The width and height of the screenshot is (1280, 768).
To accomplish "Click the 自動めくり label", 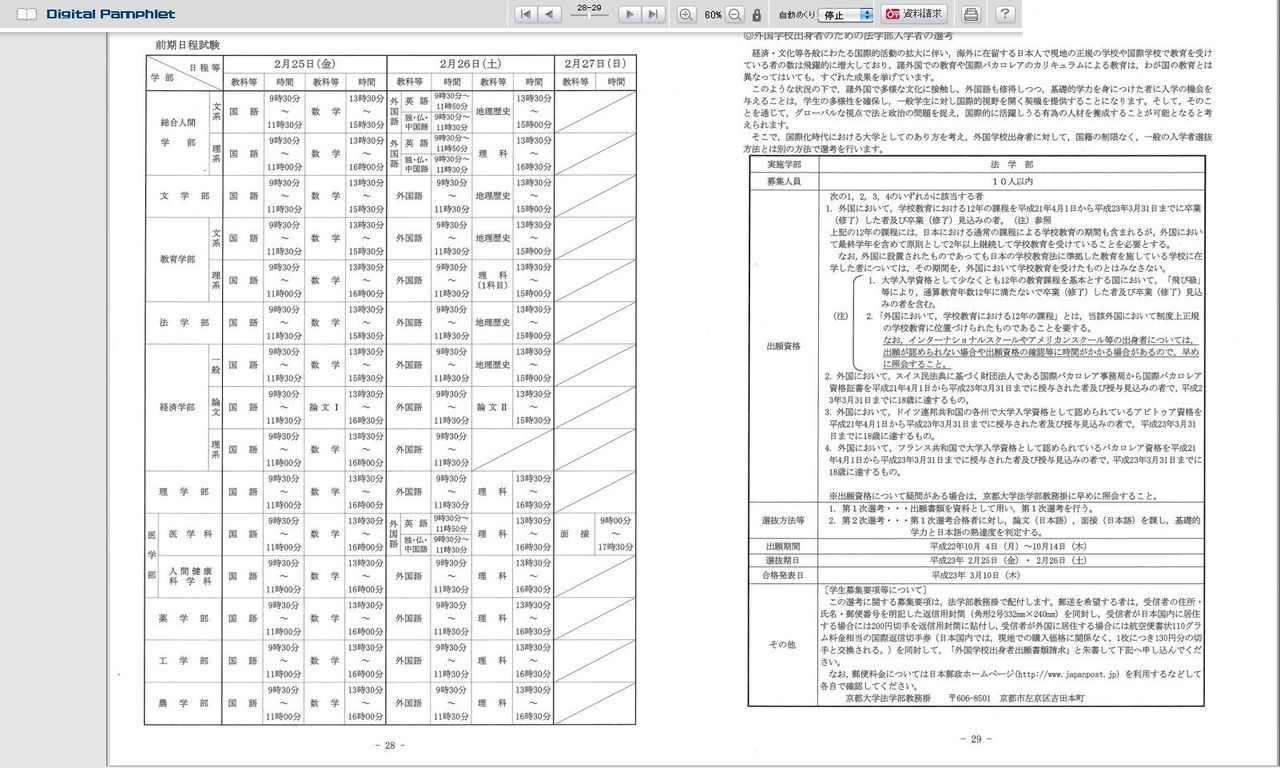I will point(795,15).
